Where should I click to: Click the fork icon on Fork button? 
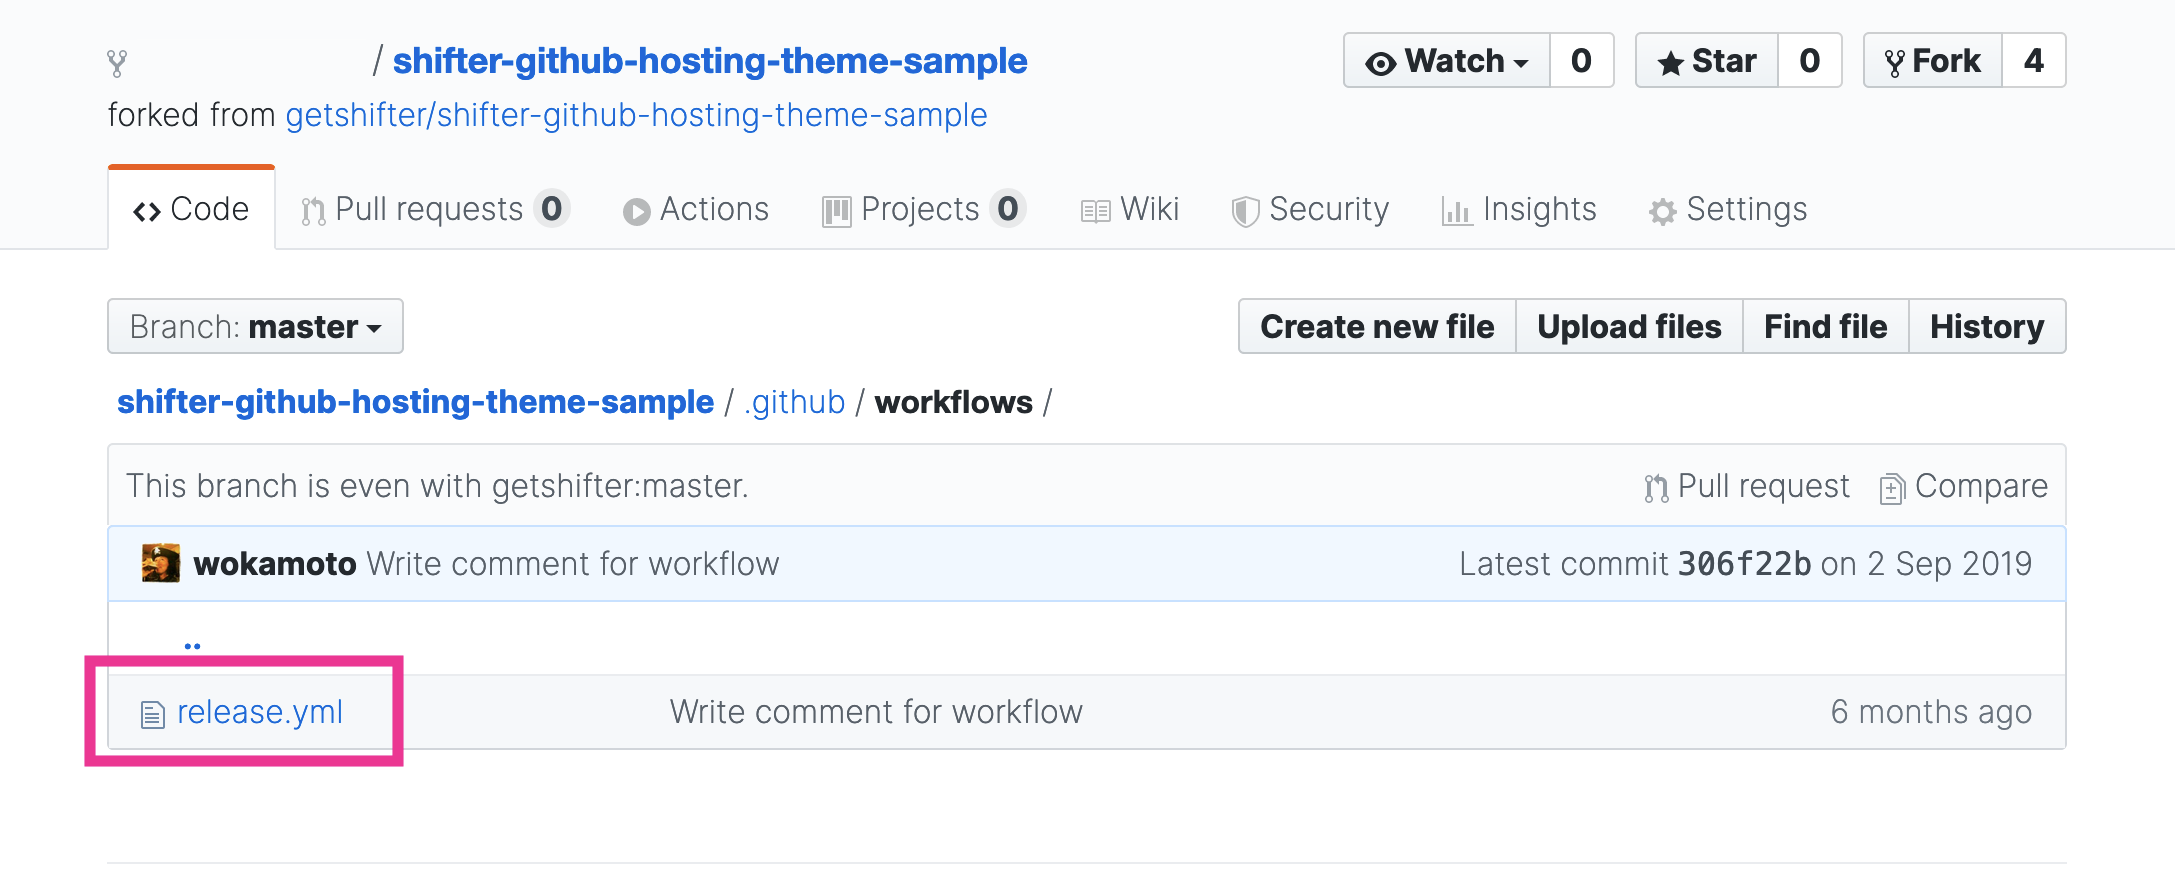coord(1894,63)
